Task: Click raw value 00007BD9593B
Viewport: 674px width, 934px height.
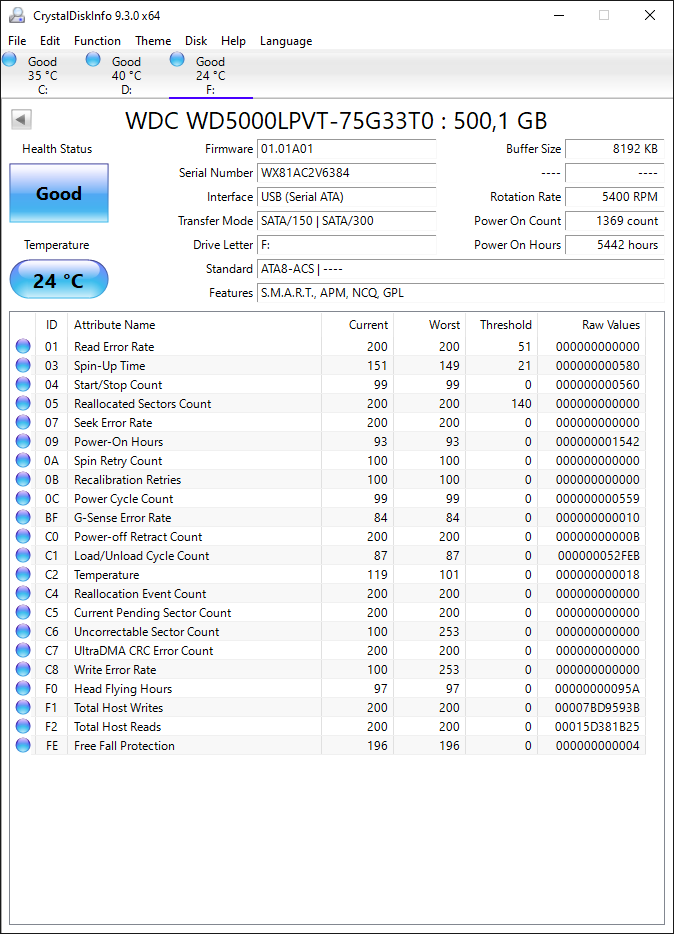Action: pyautogui.click(x=597, y=708)
